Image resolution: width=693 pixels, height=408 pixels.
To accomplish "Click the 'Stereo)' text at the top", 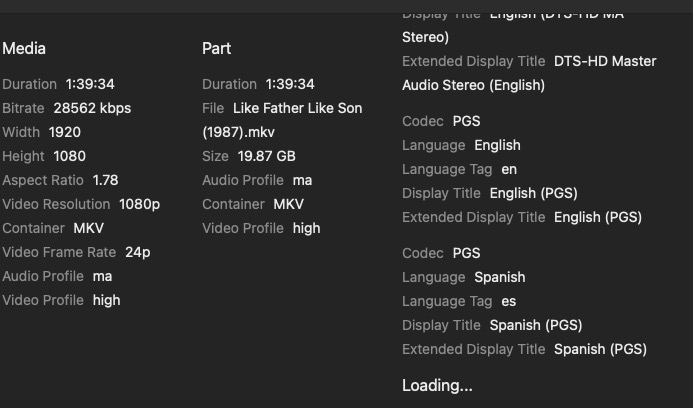I will (x=426, y=37).
